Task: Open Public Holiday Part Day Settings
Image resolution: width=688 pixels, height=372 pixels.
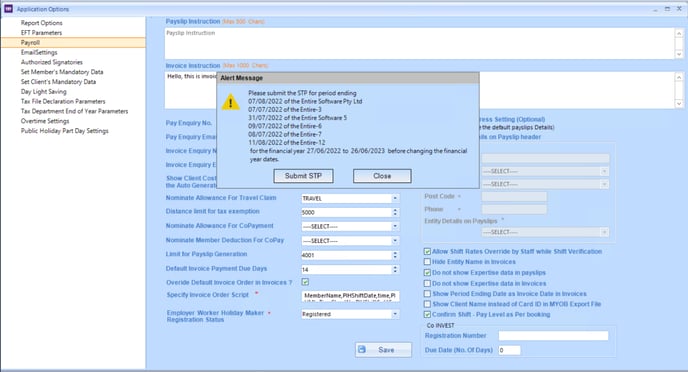Action: coord(64,131)
